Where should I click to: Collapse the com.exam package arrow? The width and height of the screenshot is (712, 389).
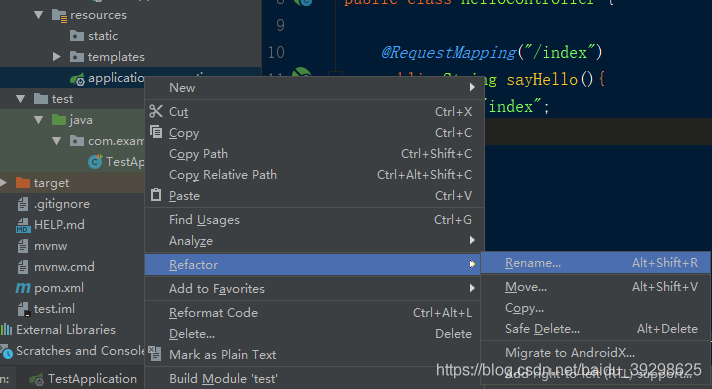pyautogui.click(x=57, y=141)
